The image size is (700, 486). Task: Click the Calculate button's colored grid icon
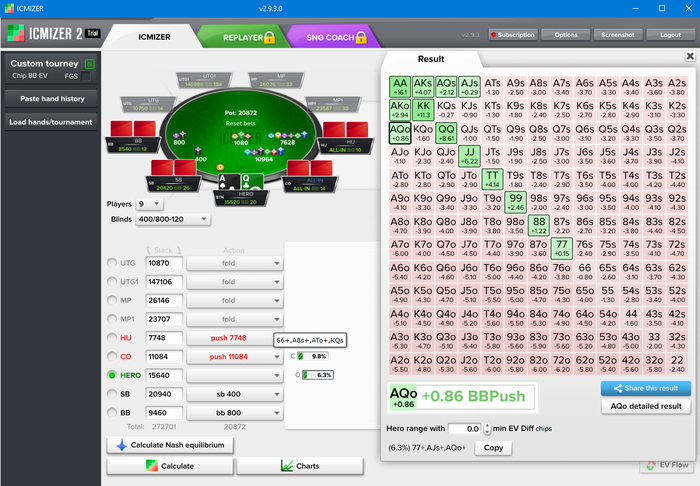152,466
